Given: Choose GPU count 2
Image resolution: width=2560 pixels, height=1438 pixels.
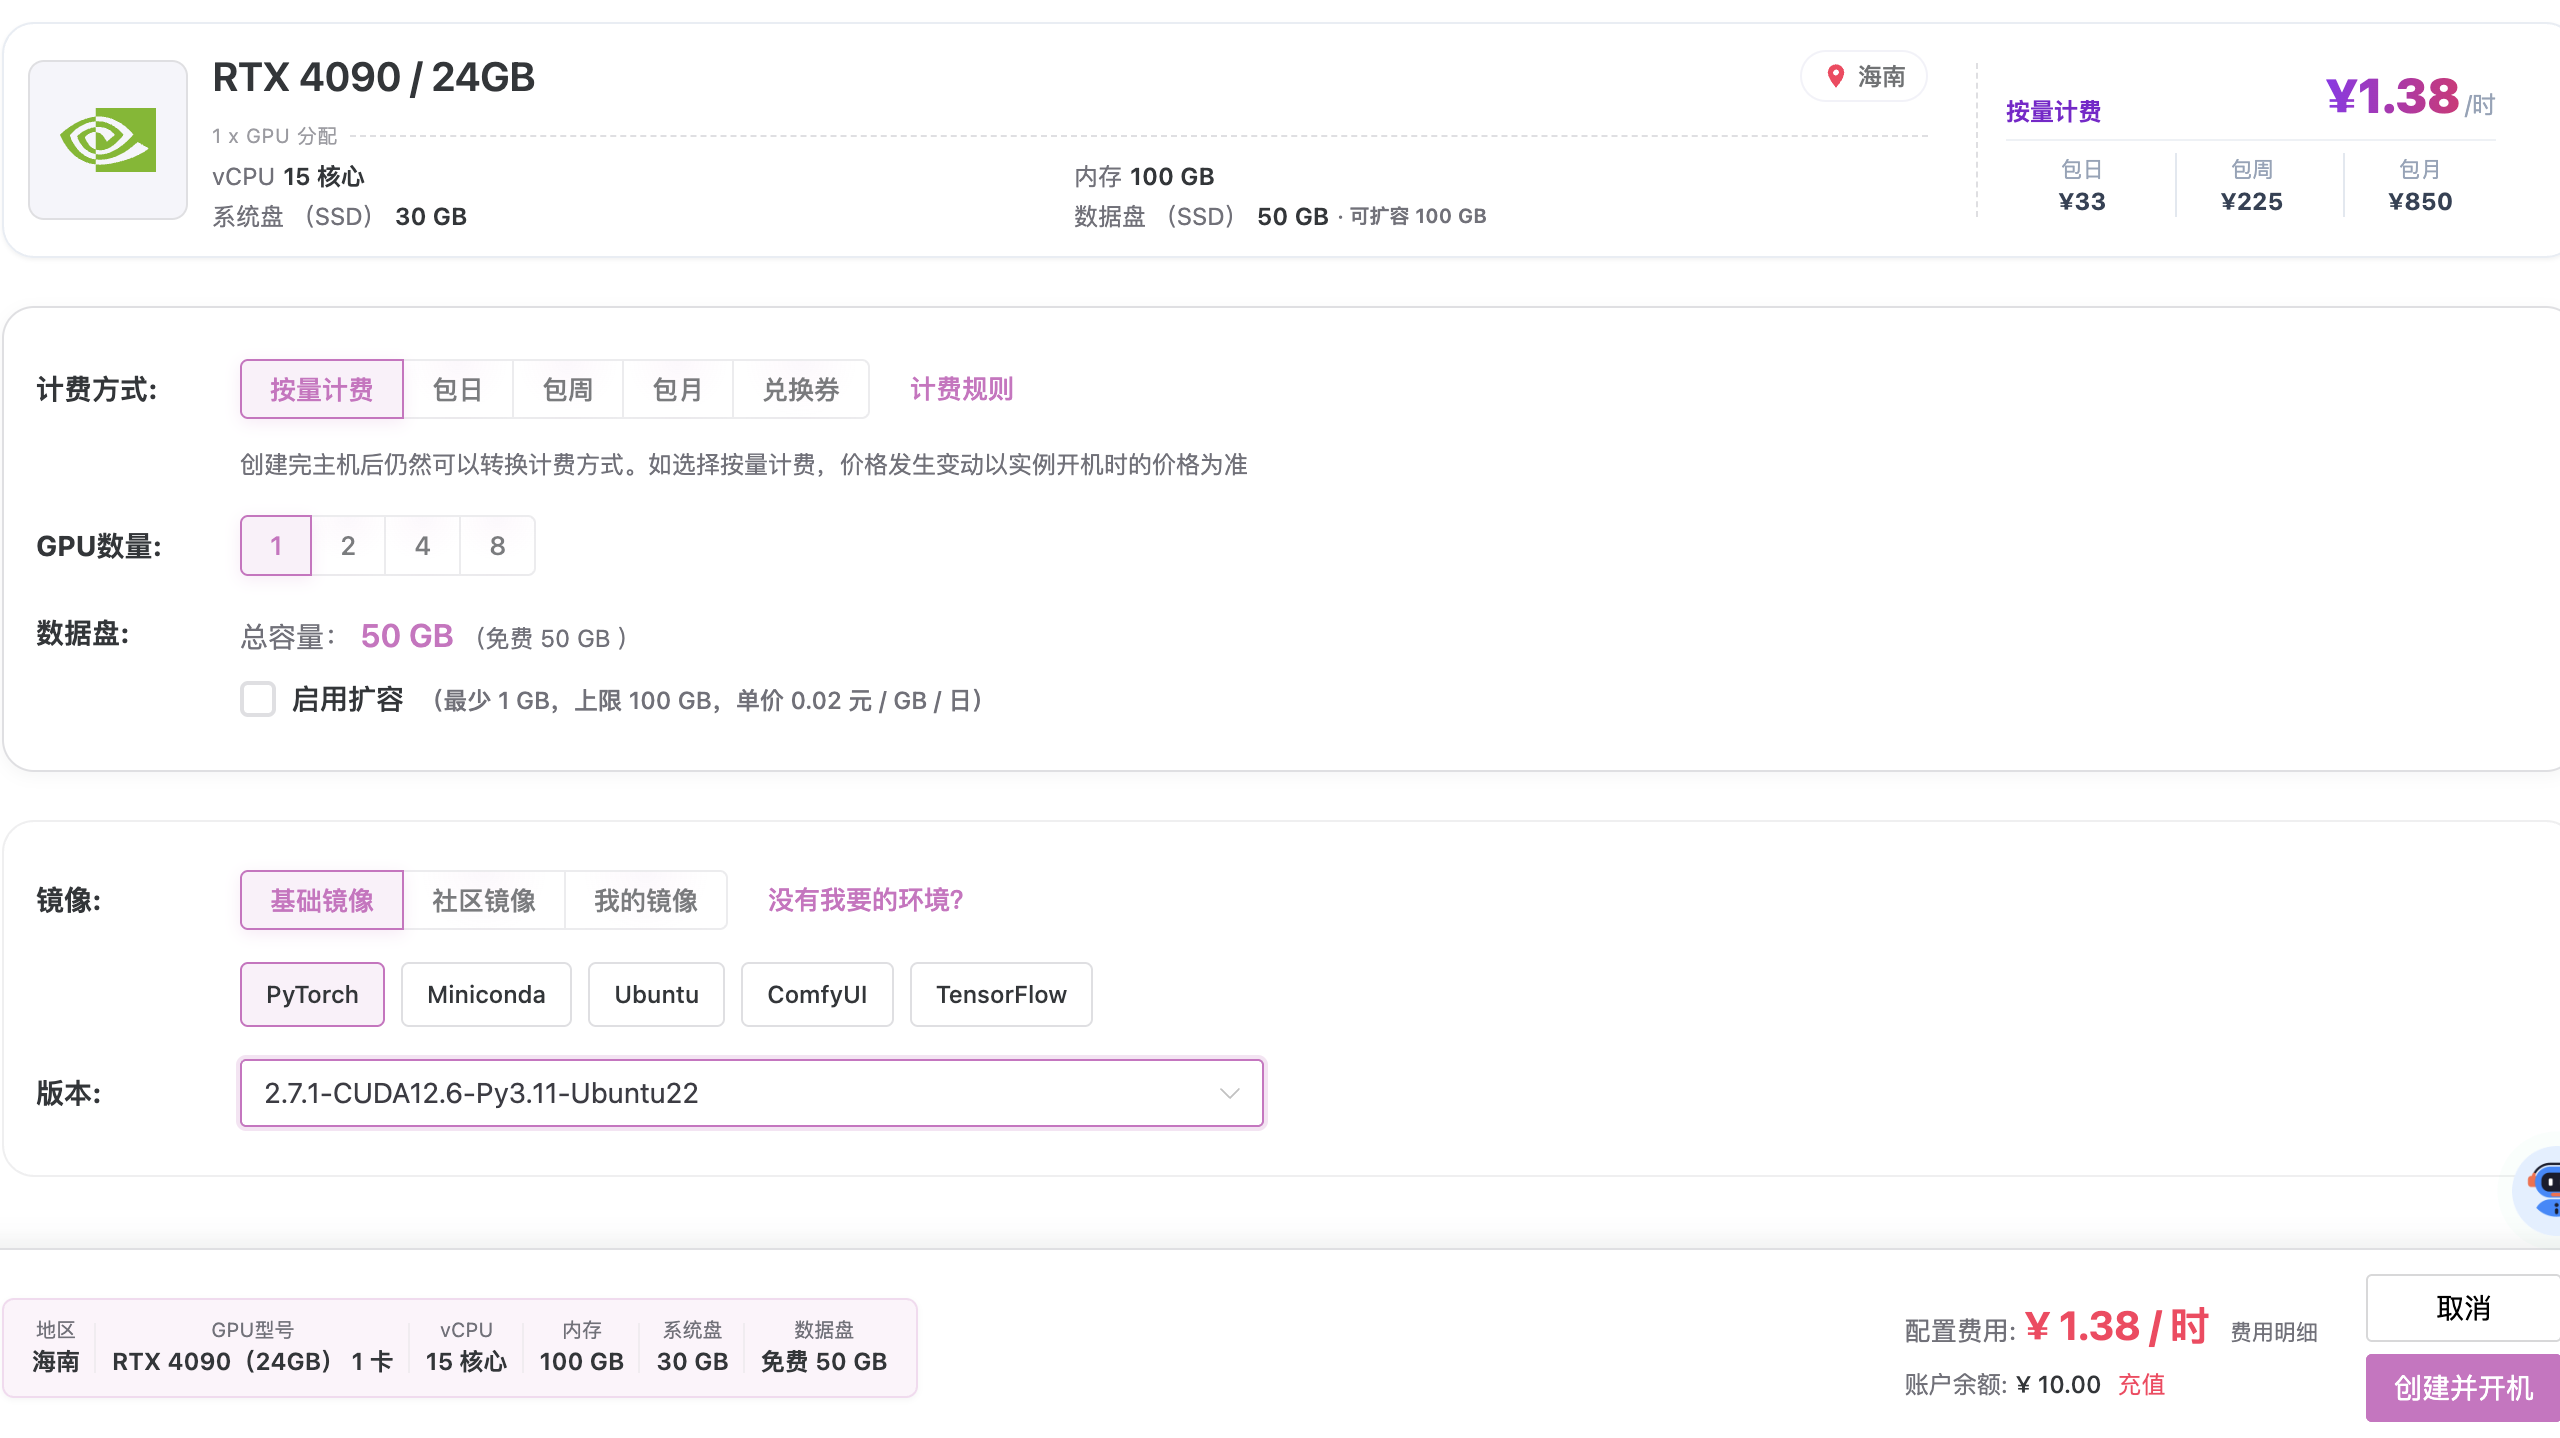Looking at the screenshot, I should (348, 546).
